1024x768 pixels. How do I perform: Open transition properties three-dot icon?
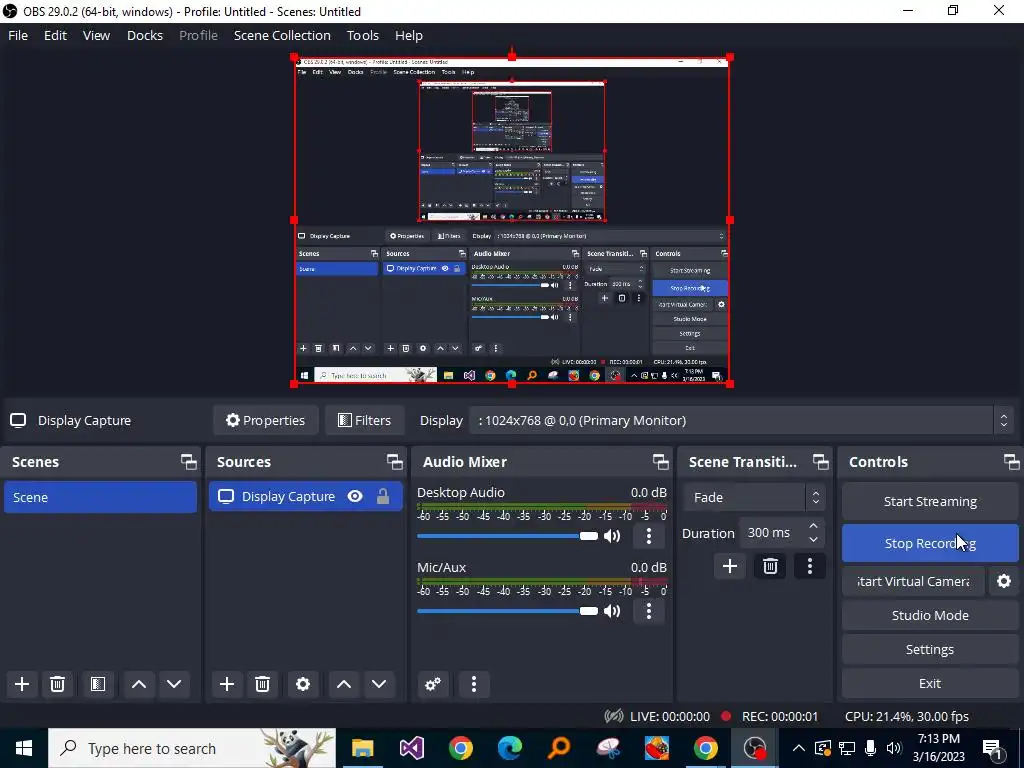810,566
